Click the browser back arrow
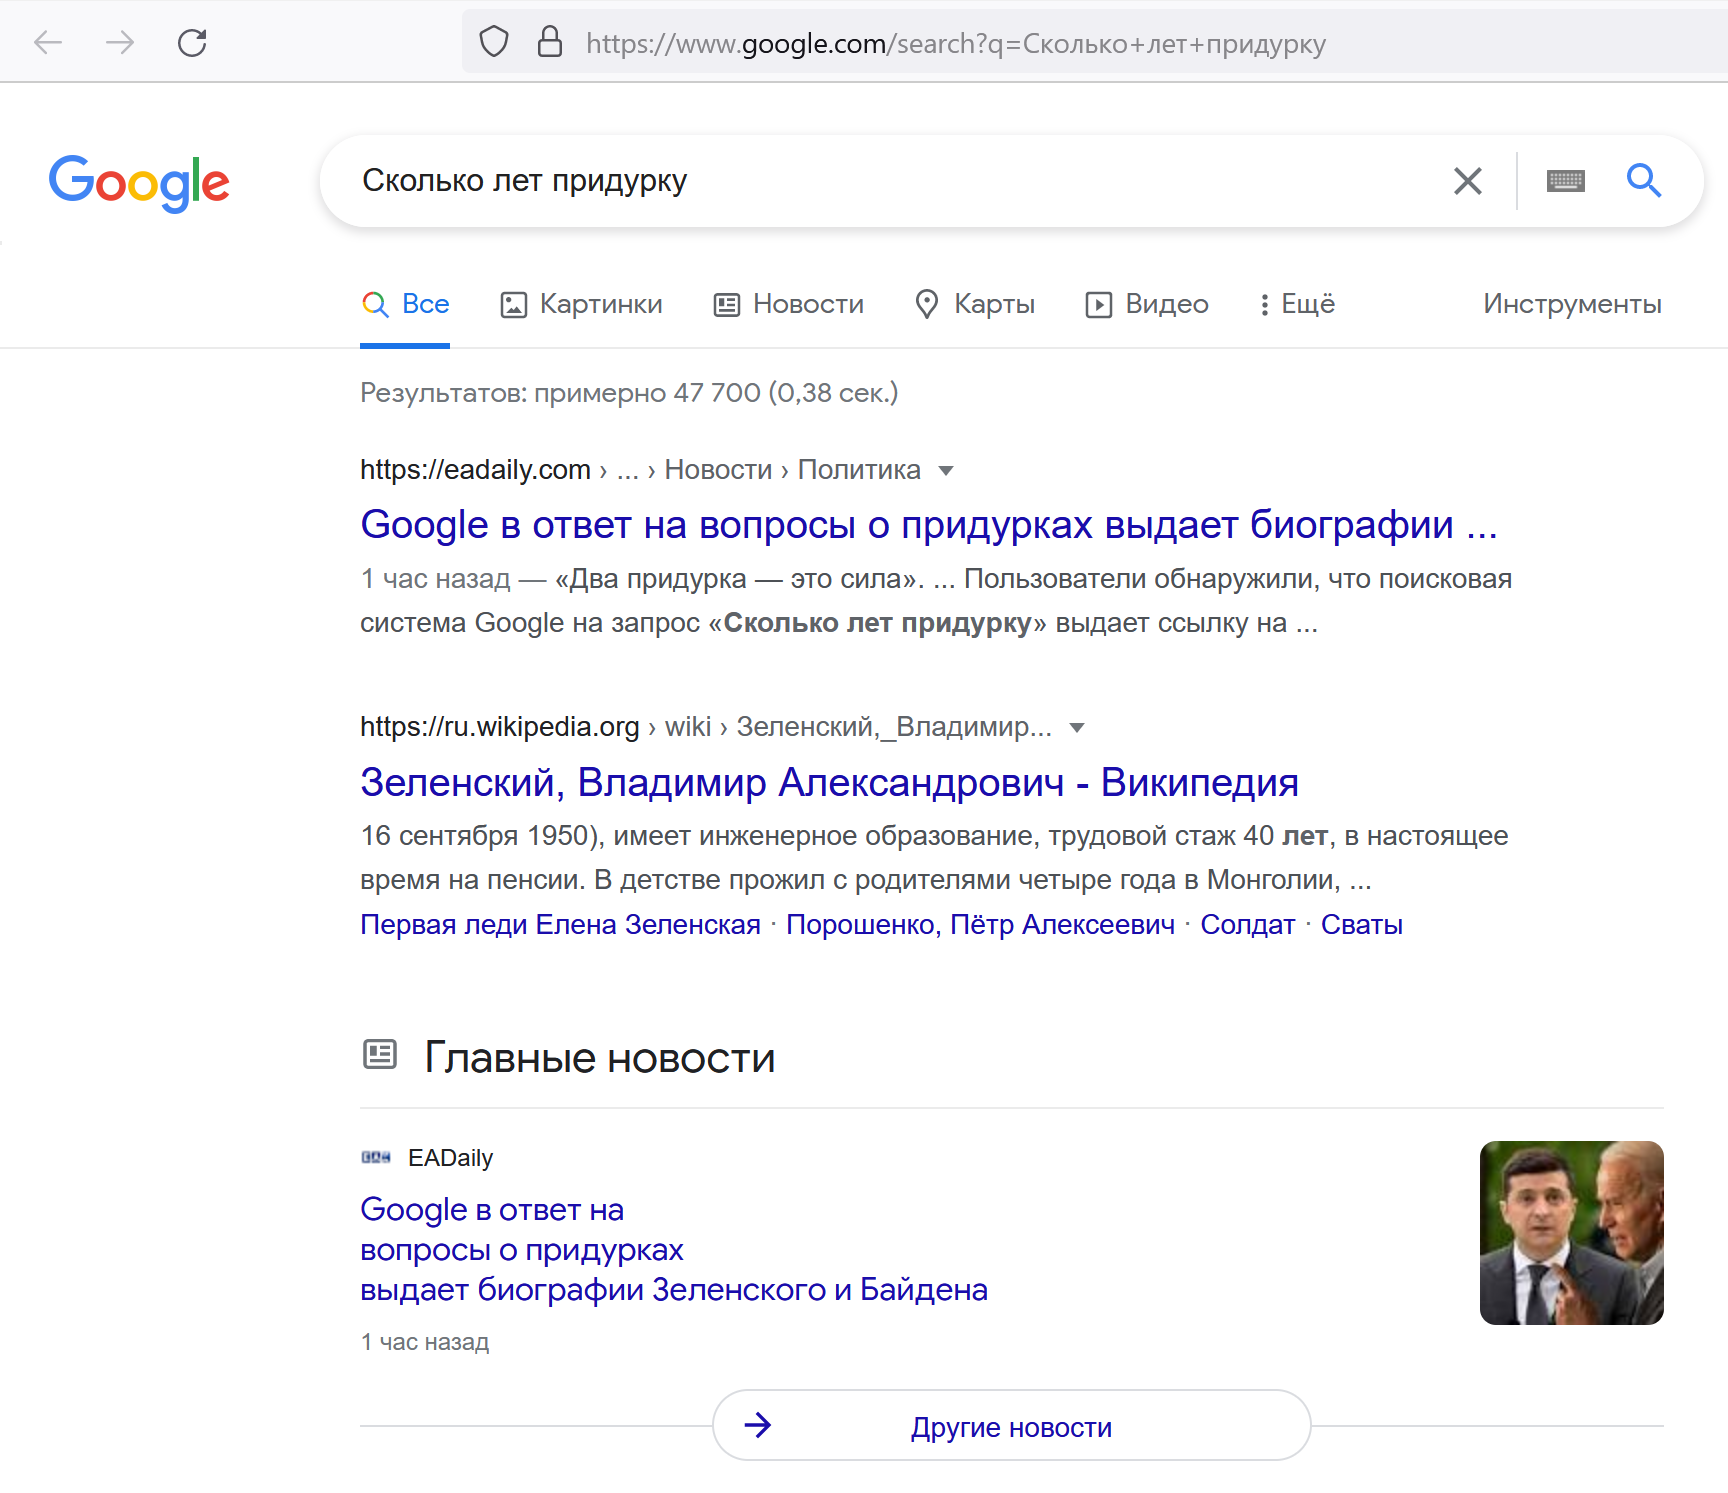Screen dimensions: 1728x1493 (48, 42)
